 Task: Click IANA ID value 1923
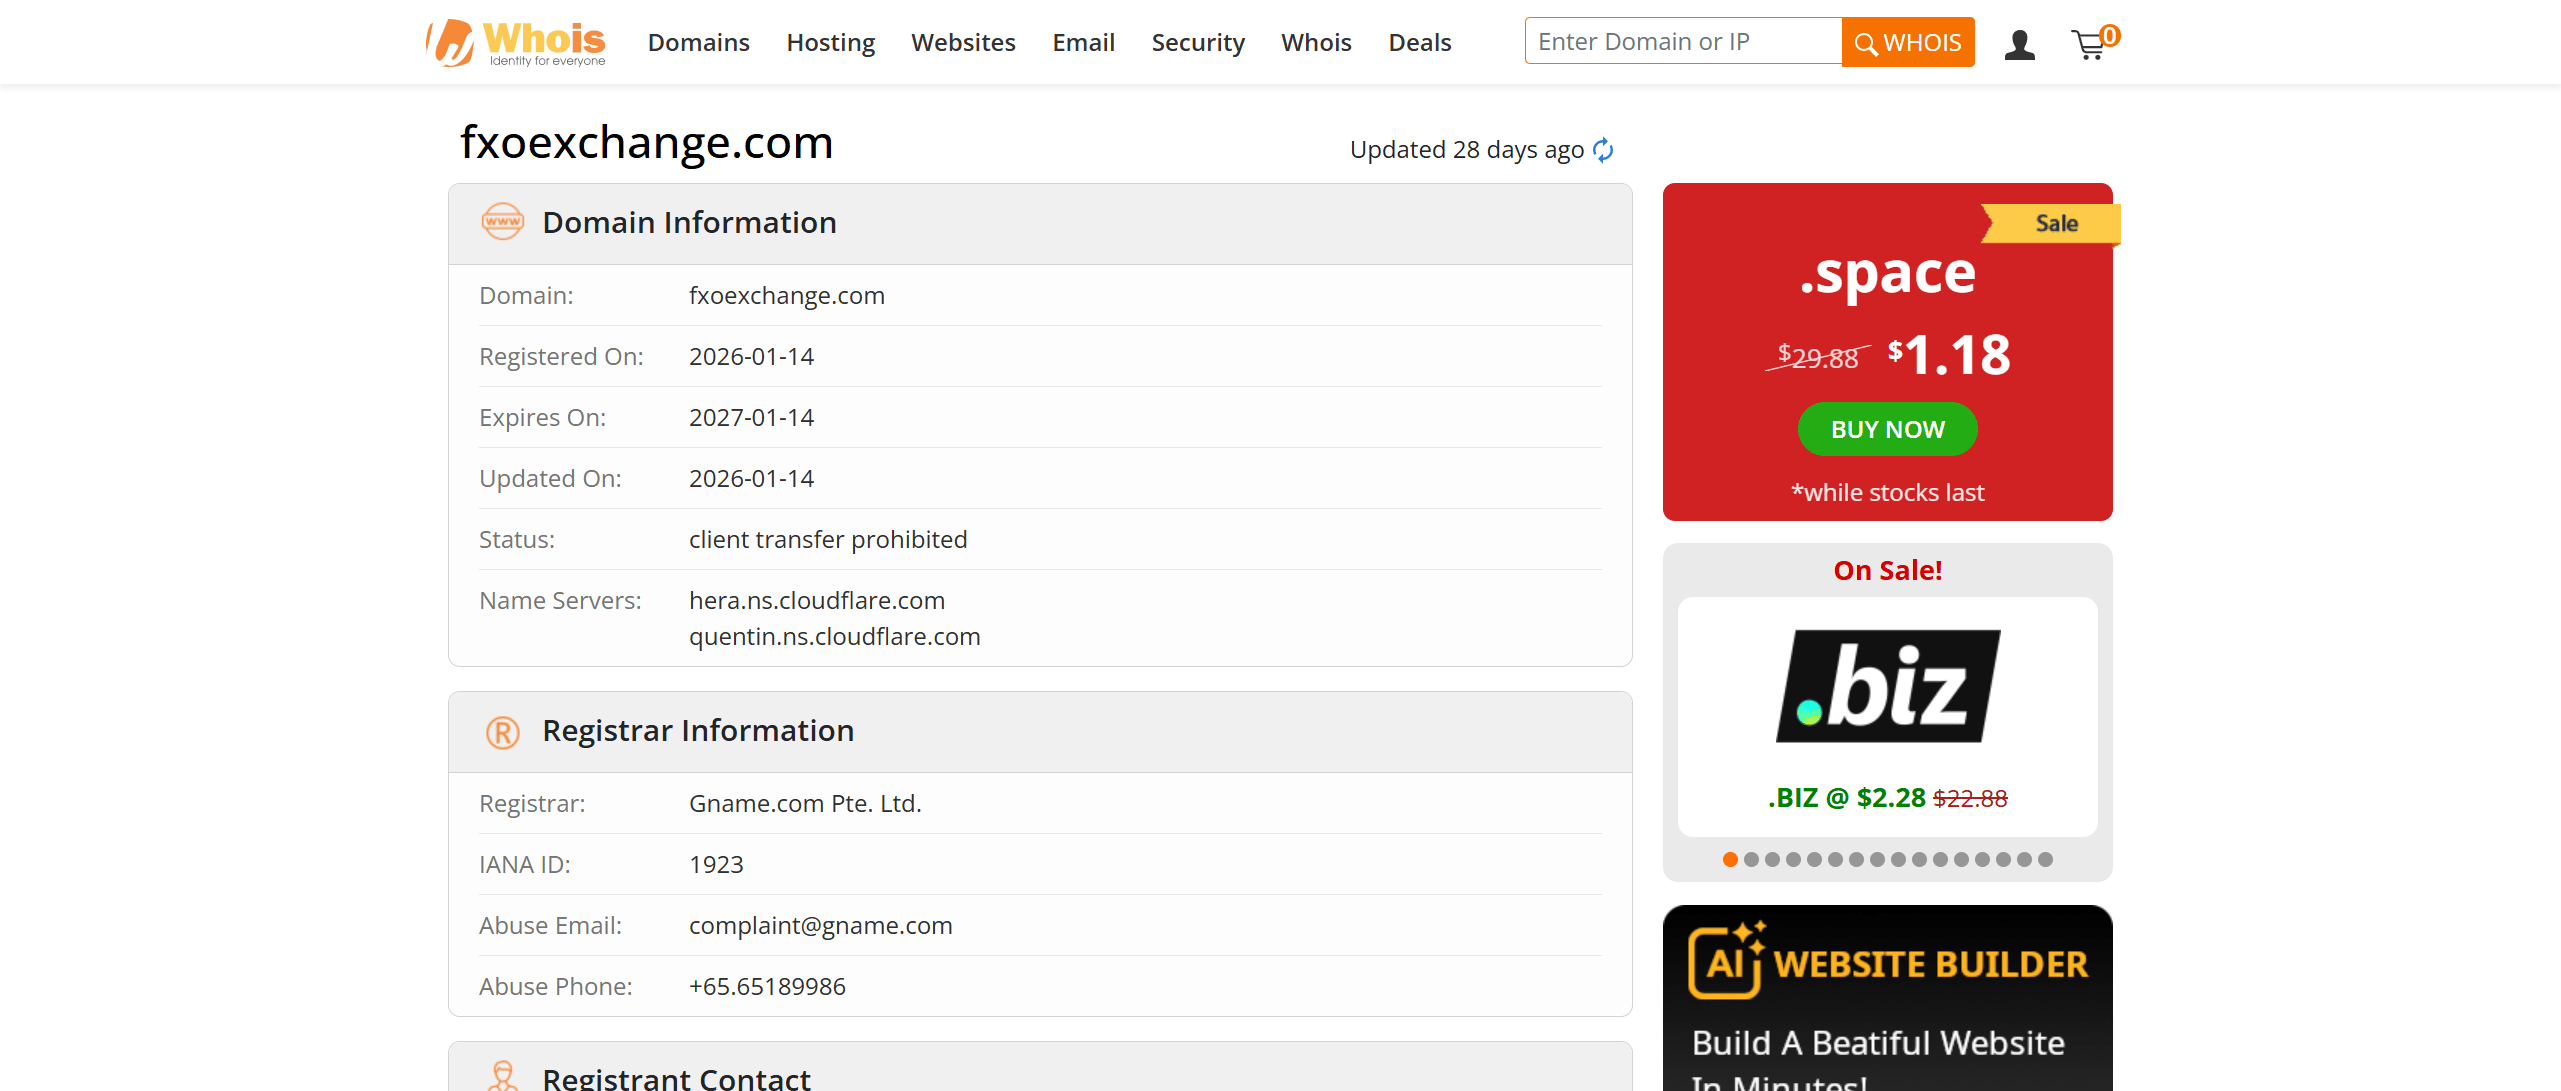pos(716,865)
